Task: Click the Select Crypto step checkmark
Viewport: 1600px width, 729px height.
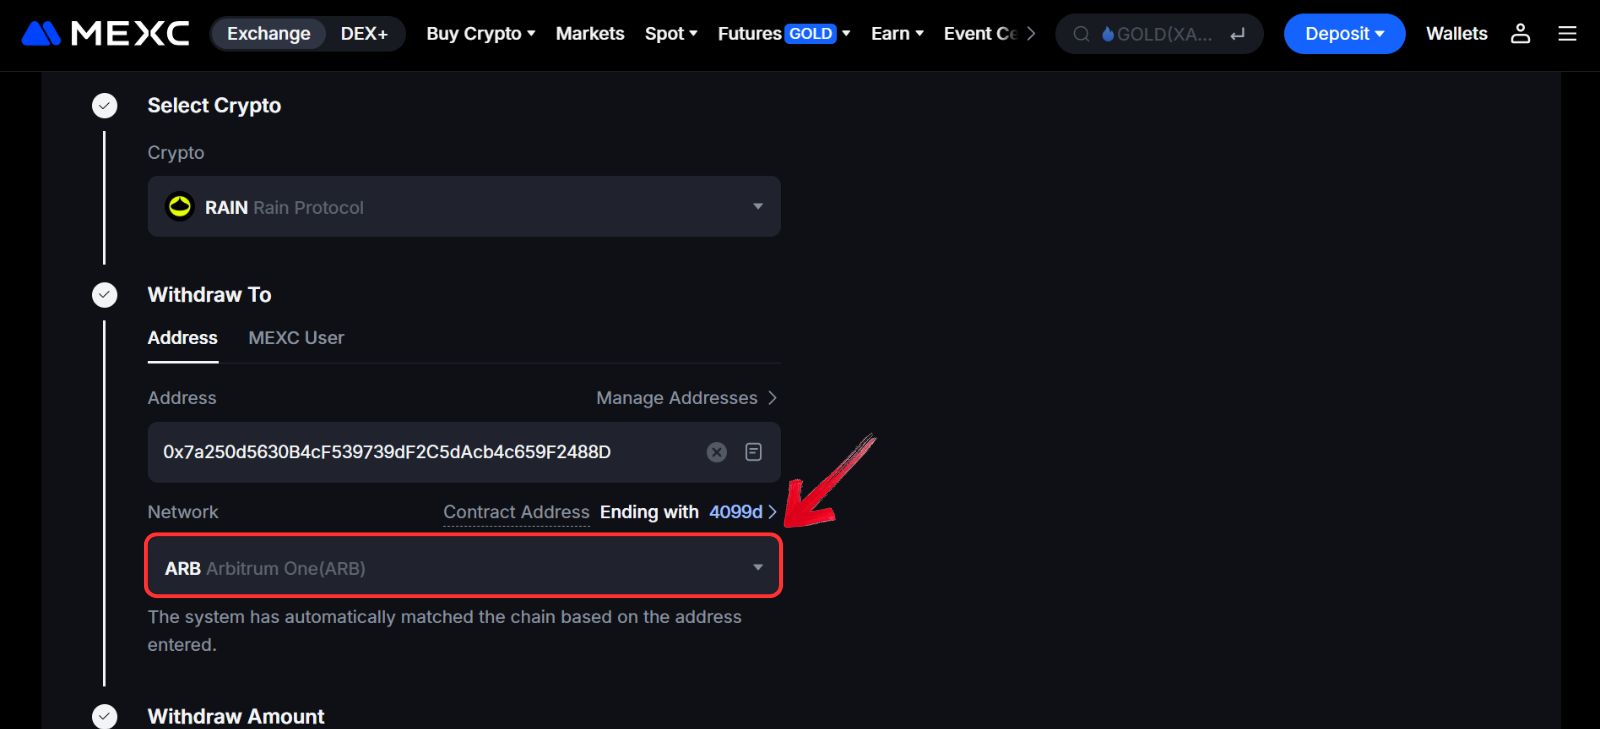Action: coord(105,106)
